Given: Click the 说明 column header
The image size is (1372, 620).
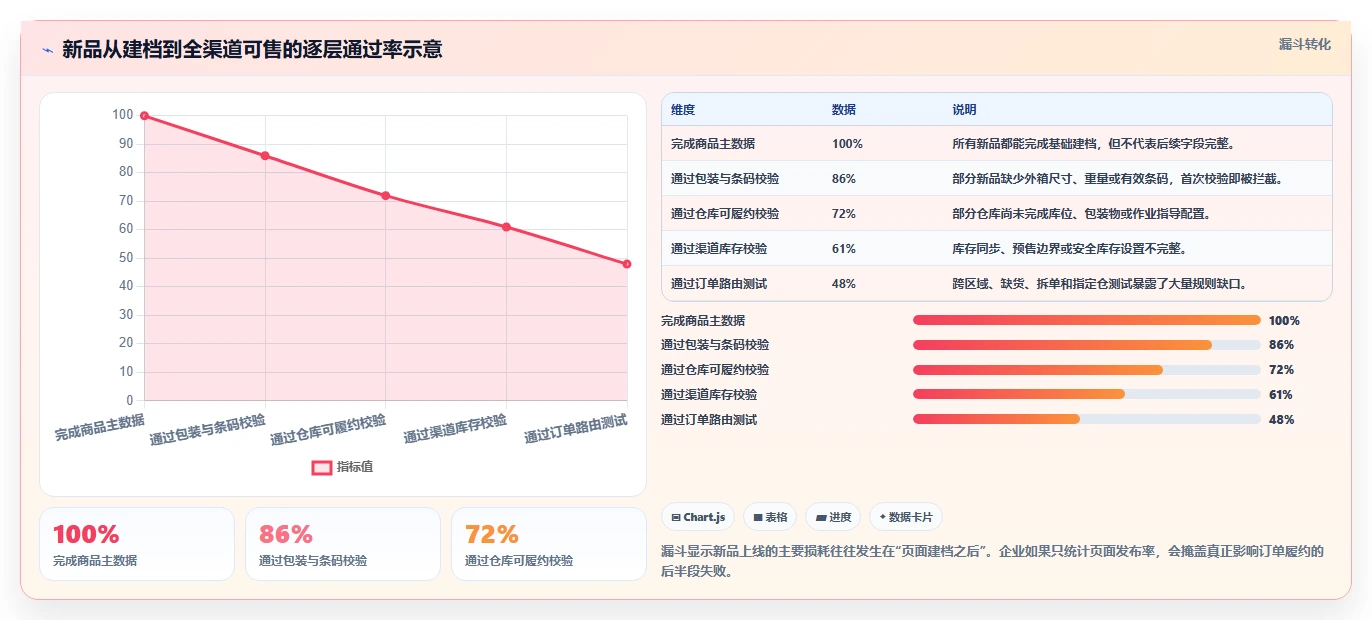Looking at the screenshot, I should (x=964, y=110).
